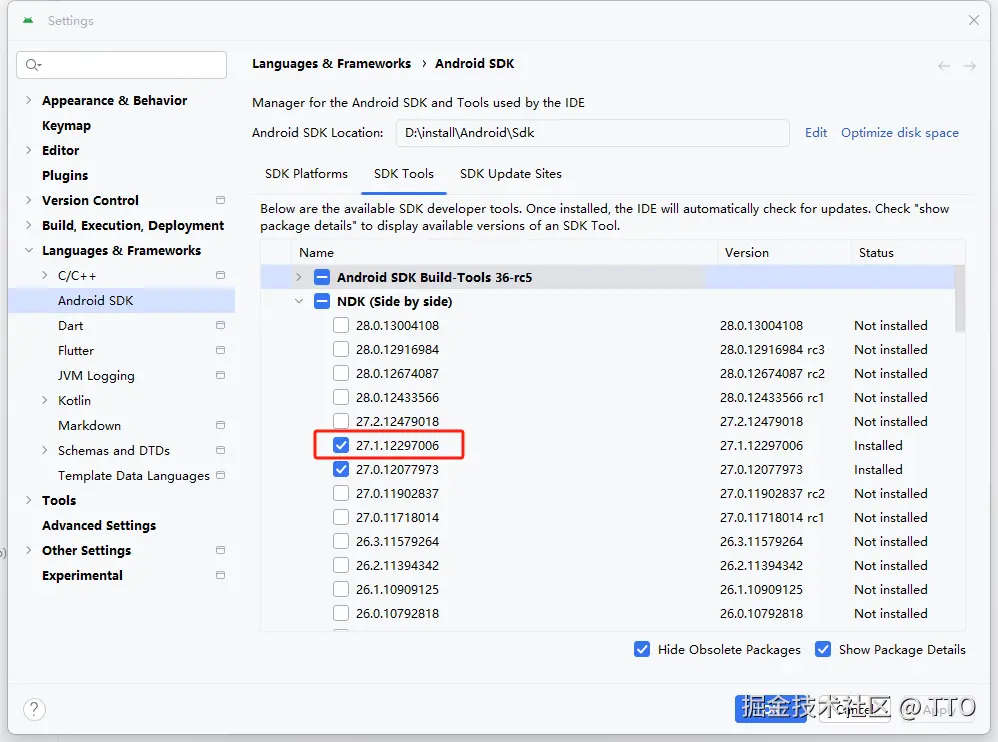The height and width of the screenshot is (742, 998).
Task: Expand Android SDK Build-Tools 36-rc5 row
Action: point(299,277)
